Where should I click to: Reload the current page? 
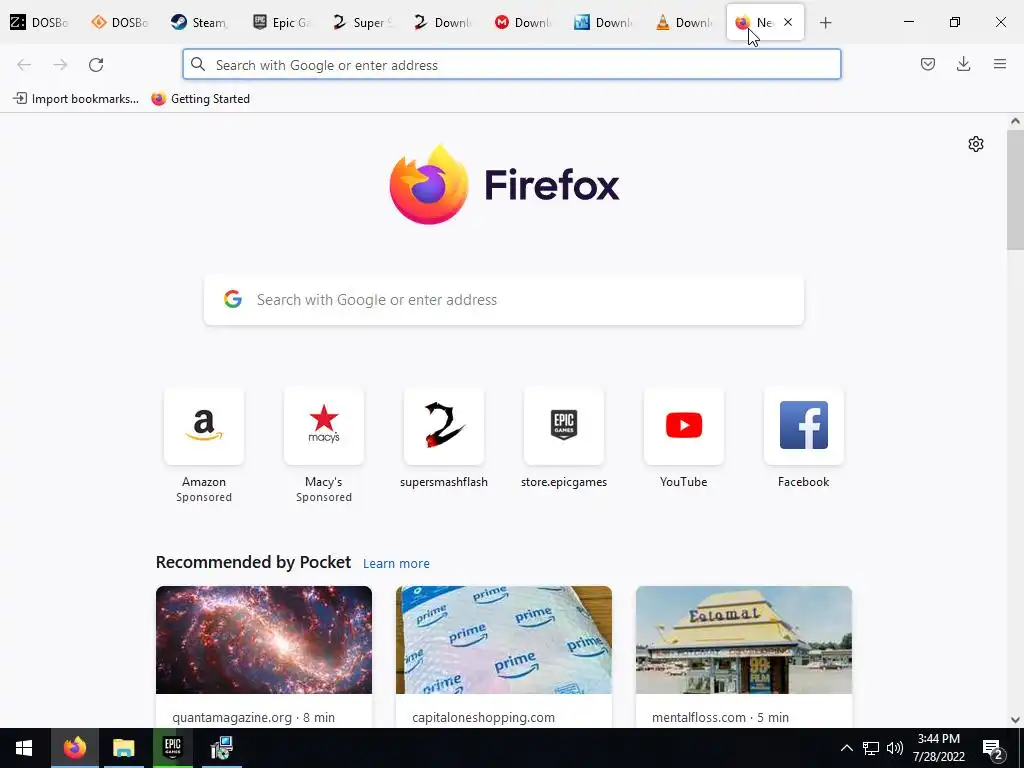click(96, 65)
